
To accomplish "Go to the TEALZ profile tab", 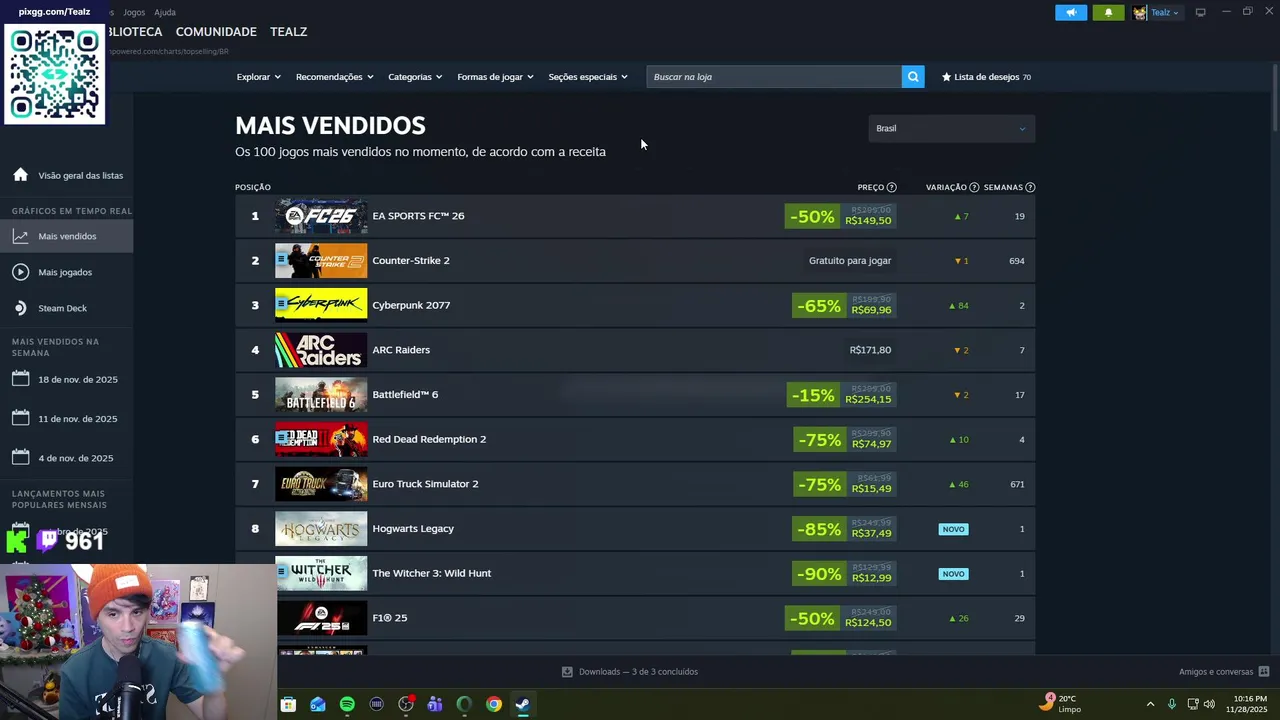I will click(288, 32).
